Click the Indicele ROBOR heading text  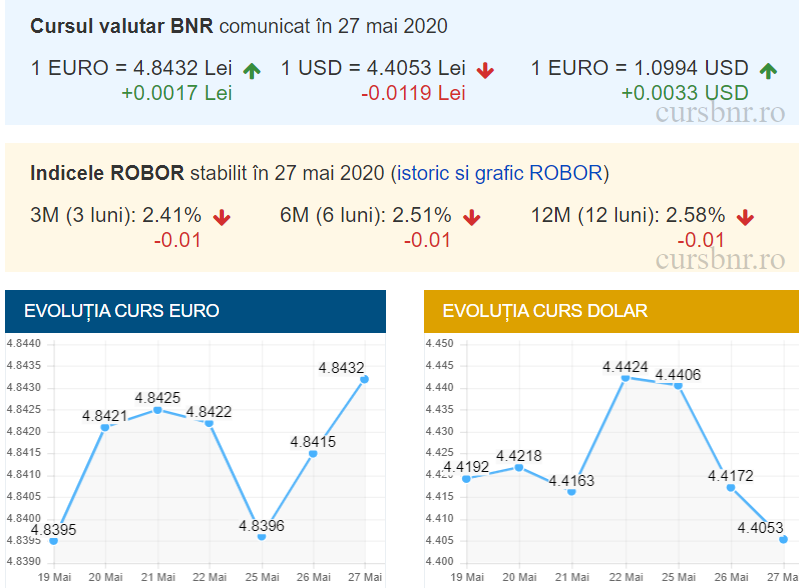108,173
